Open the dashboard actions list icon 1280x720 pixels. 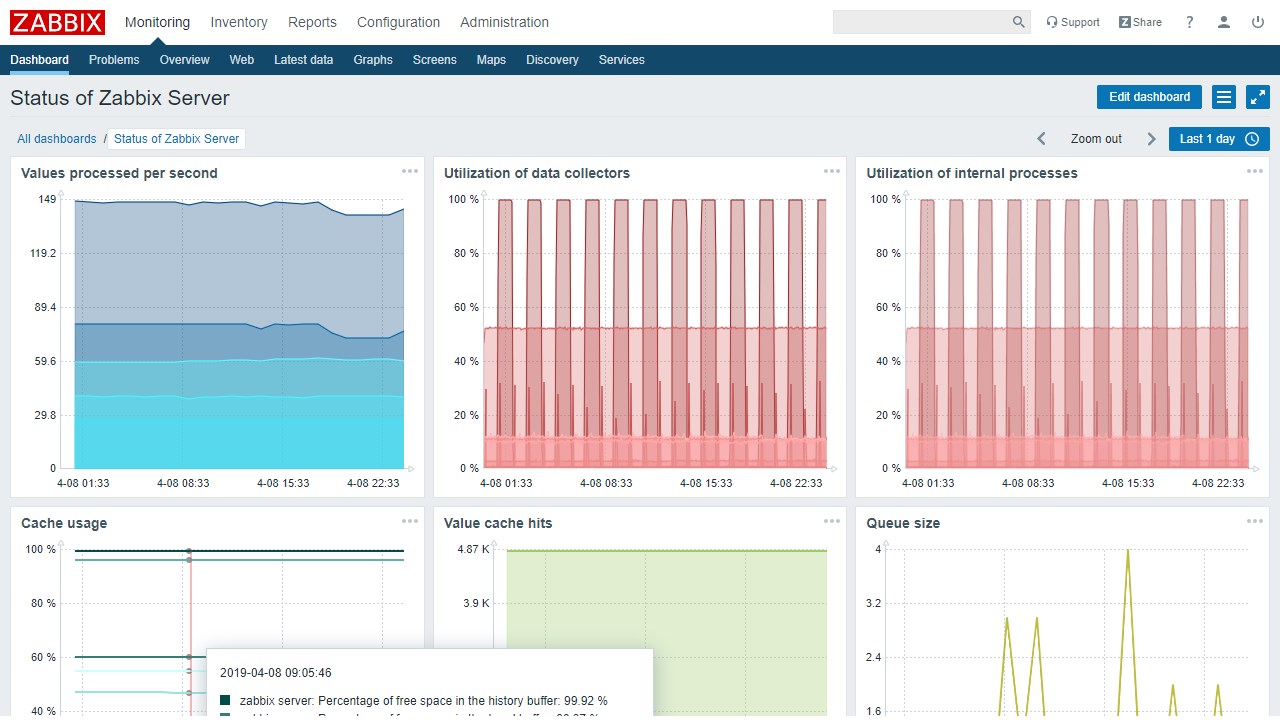coord(1224,97)
